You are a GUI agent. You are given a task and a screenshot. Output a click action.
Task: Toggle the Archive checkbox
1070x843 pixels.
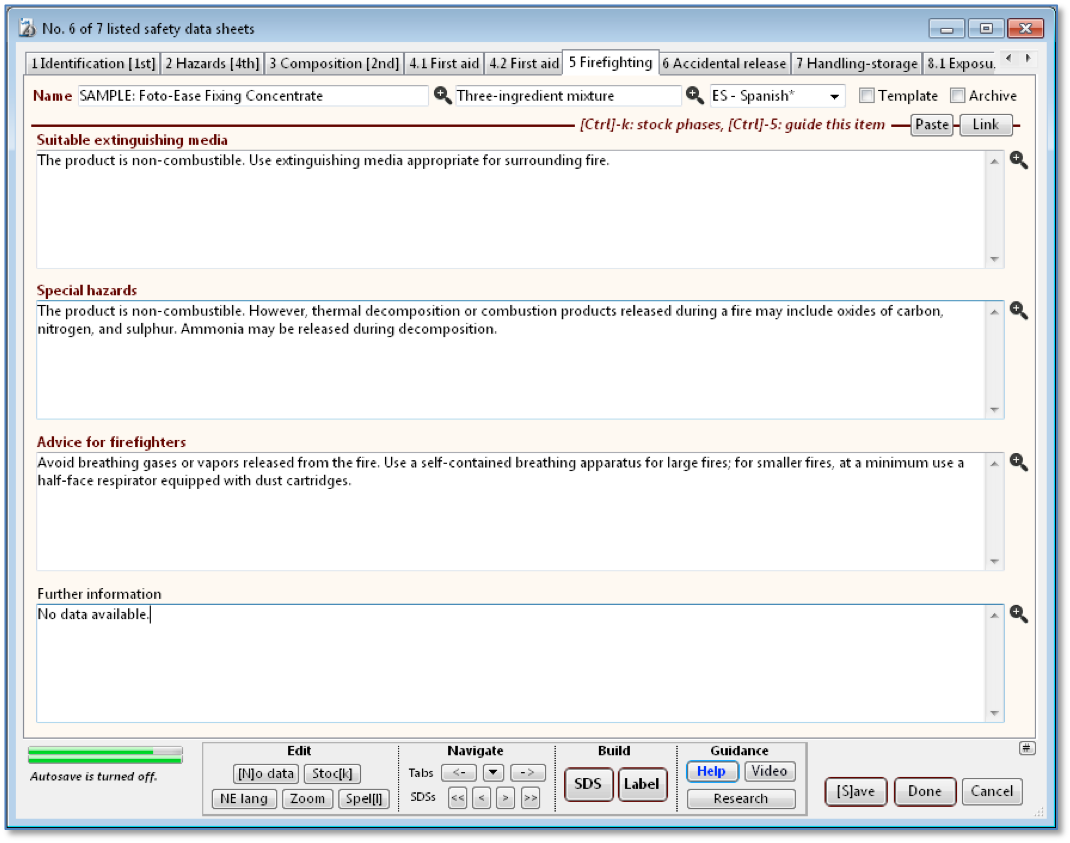click(958, 96)
